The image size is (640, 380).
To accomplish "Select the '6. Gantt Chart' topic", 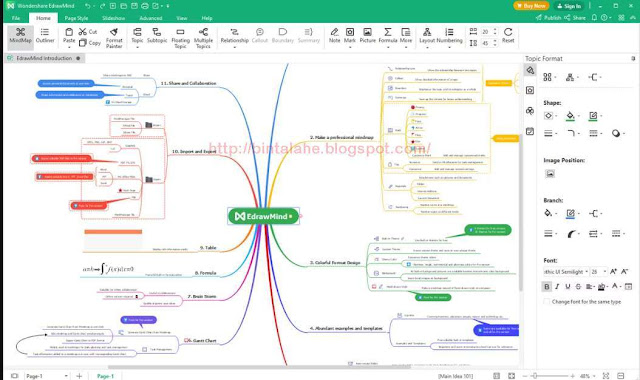I will [x=200, y=340].
